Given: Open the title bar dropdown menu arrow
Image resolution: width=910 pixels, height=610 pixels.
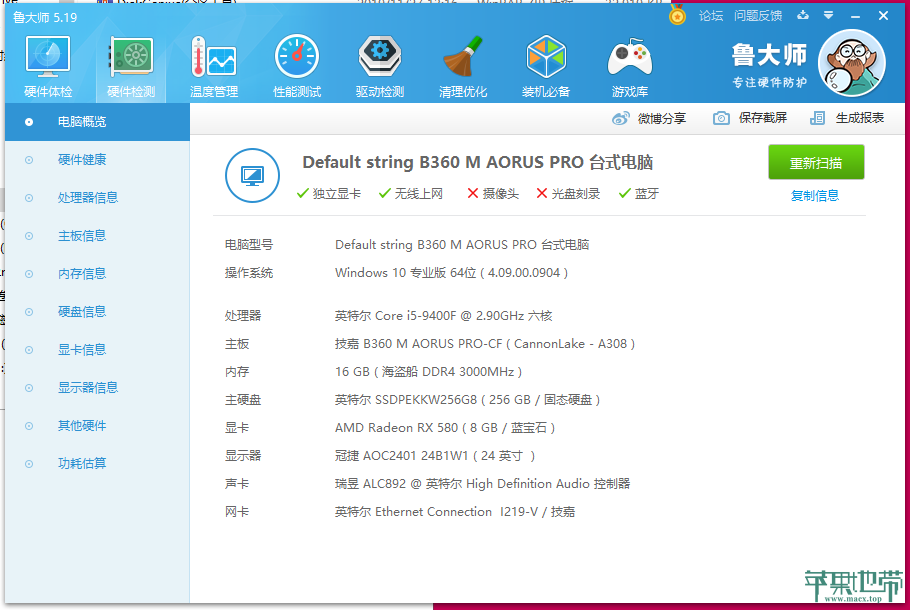Looking at the screenshot, I should click(828, 16).
